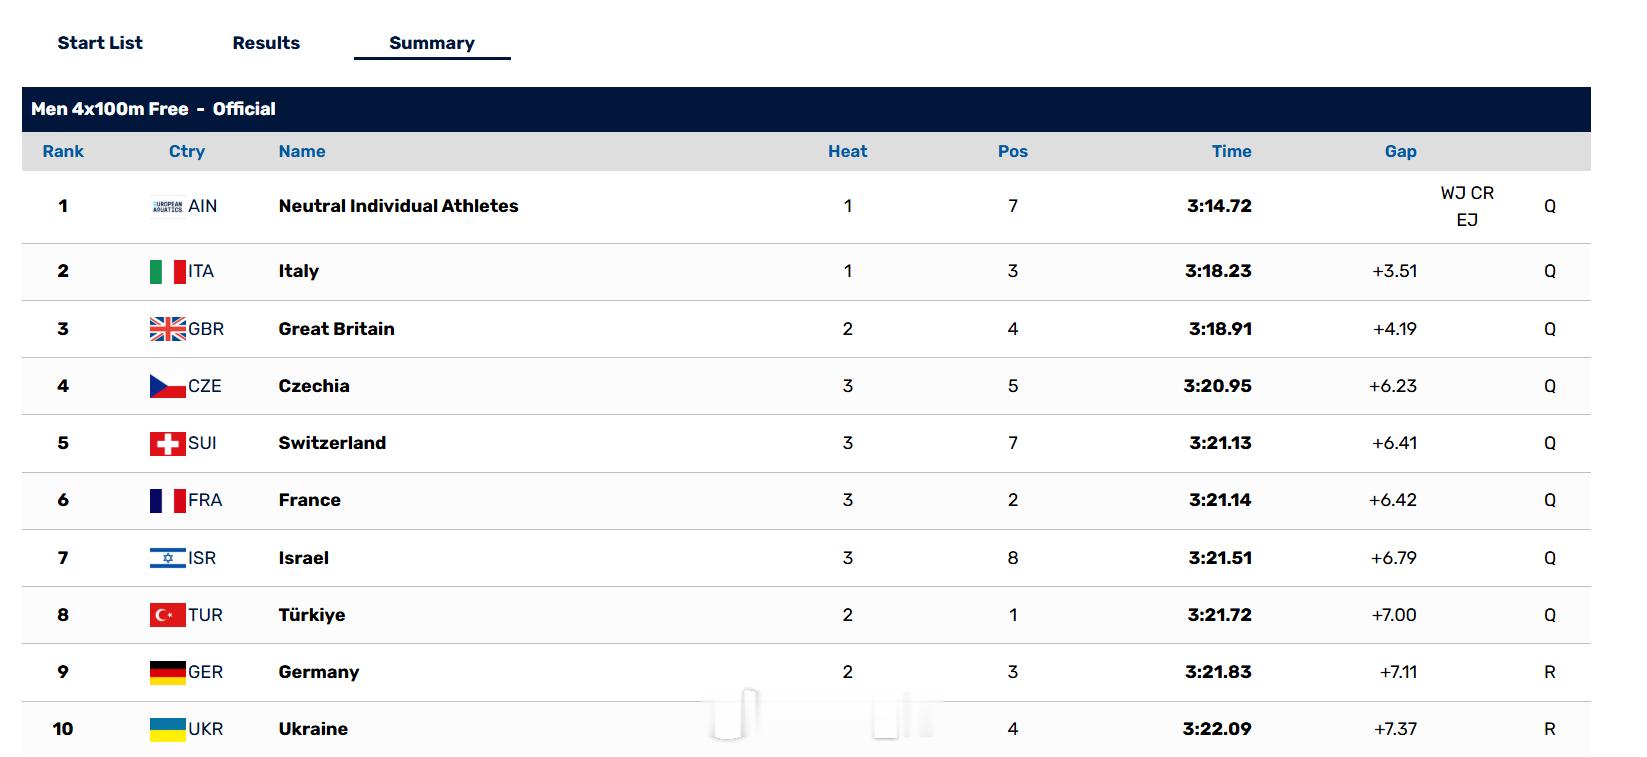This screenshot has height=757, width=1647.
Task: Click the Czechia flag icon
Action: (x=168, y=386)
